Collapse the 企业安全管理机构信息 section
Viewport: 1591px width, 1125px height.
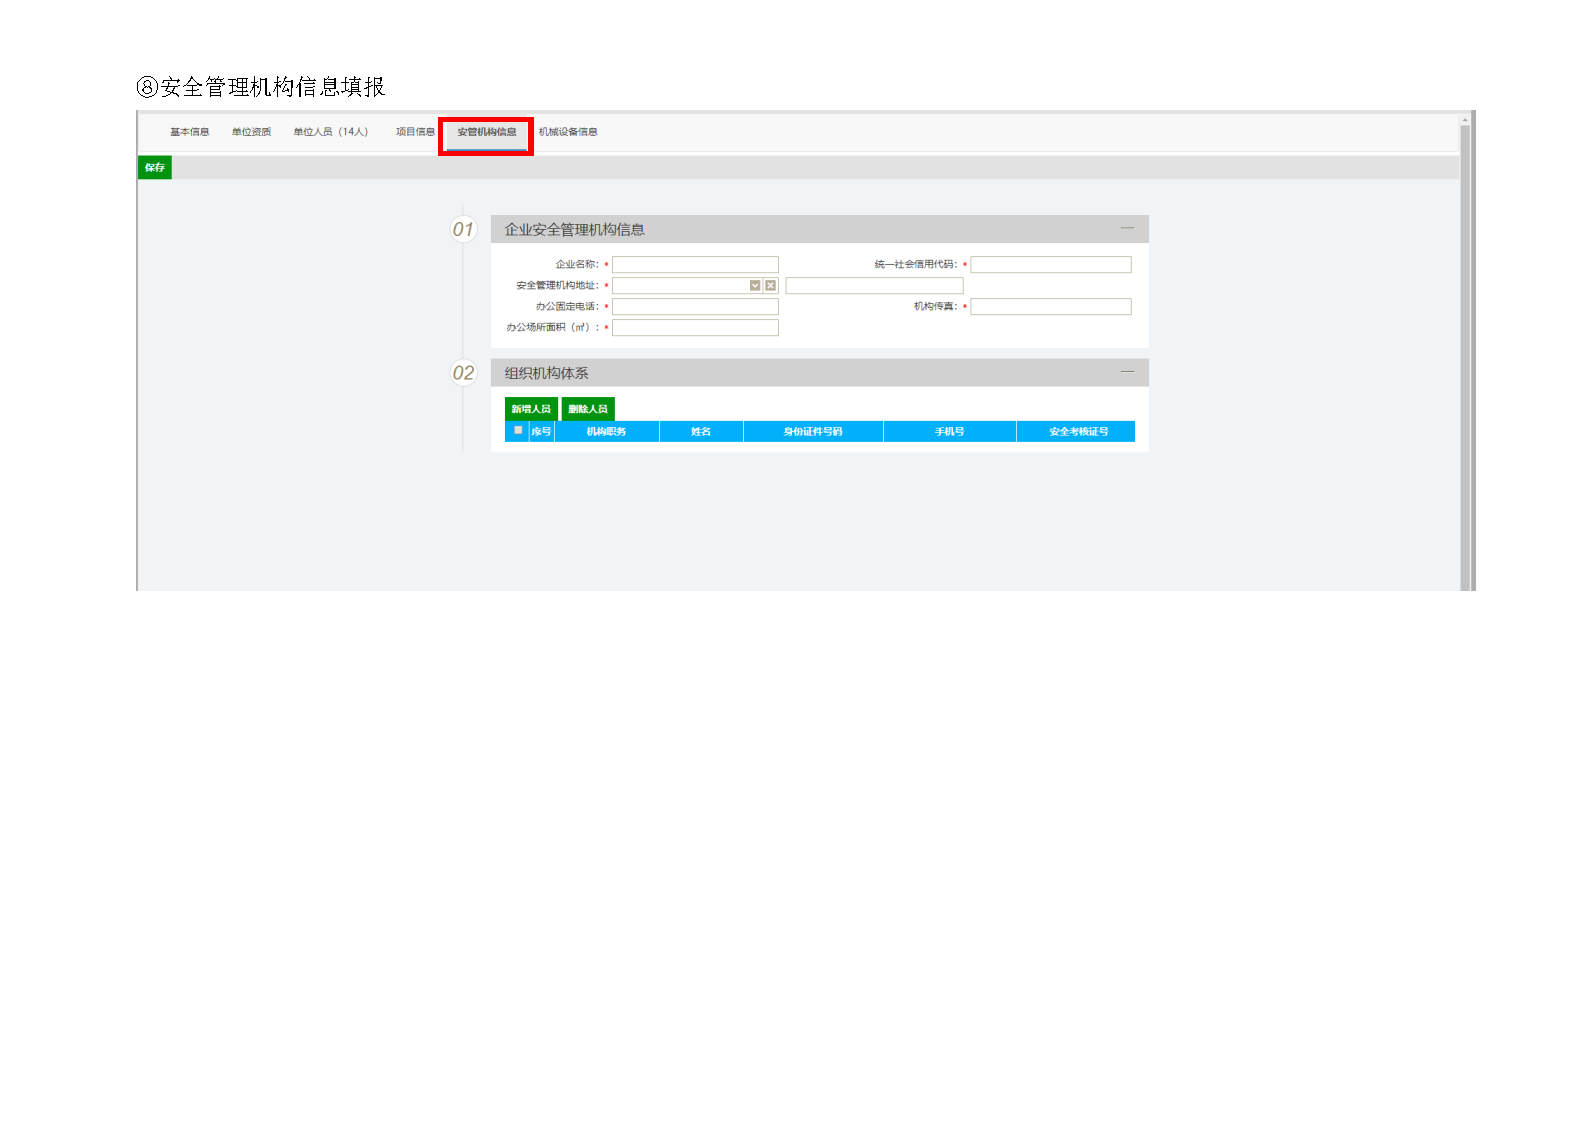click(x=1127, y=229)
